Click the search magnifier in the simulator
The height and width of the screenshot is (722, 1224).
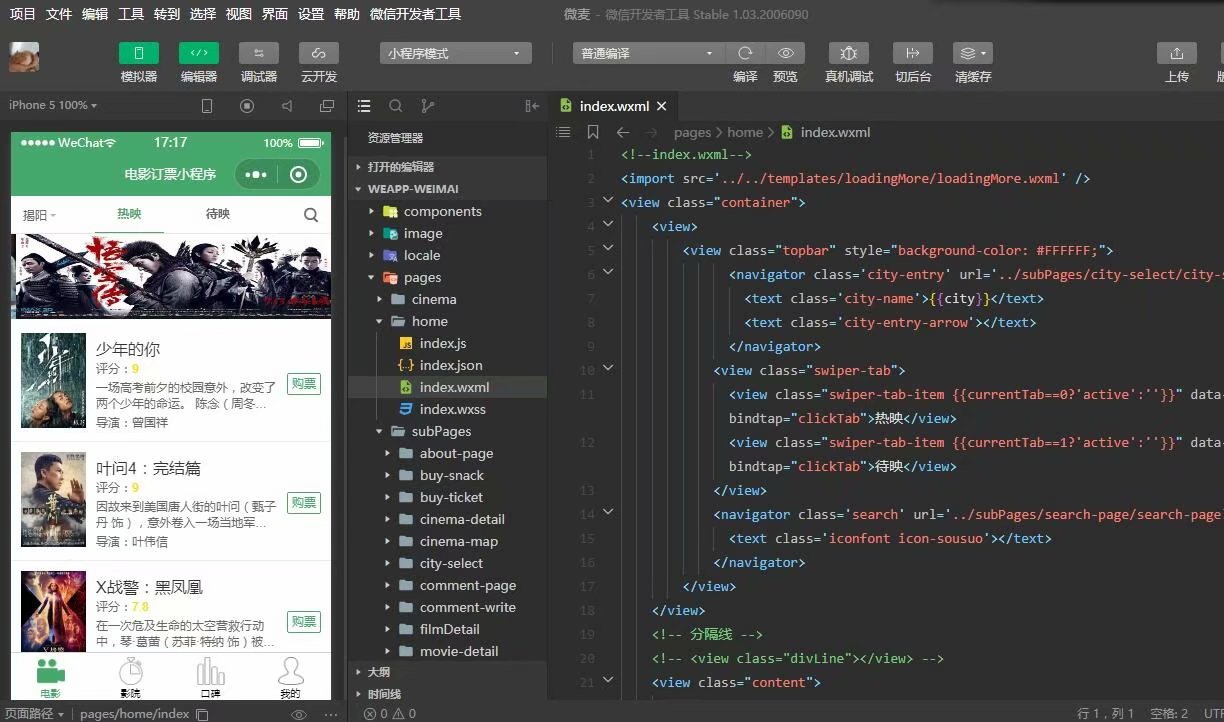tap(311, 215)
